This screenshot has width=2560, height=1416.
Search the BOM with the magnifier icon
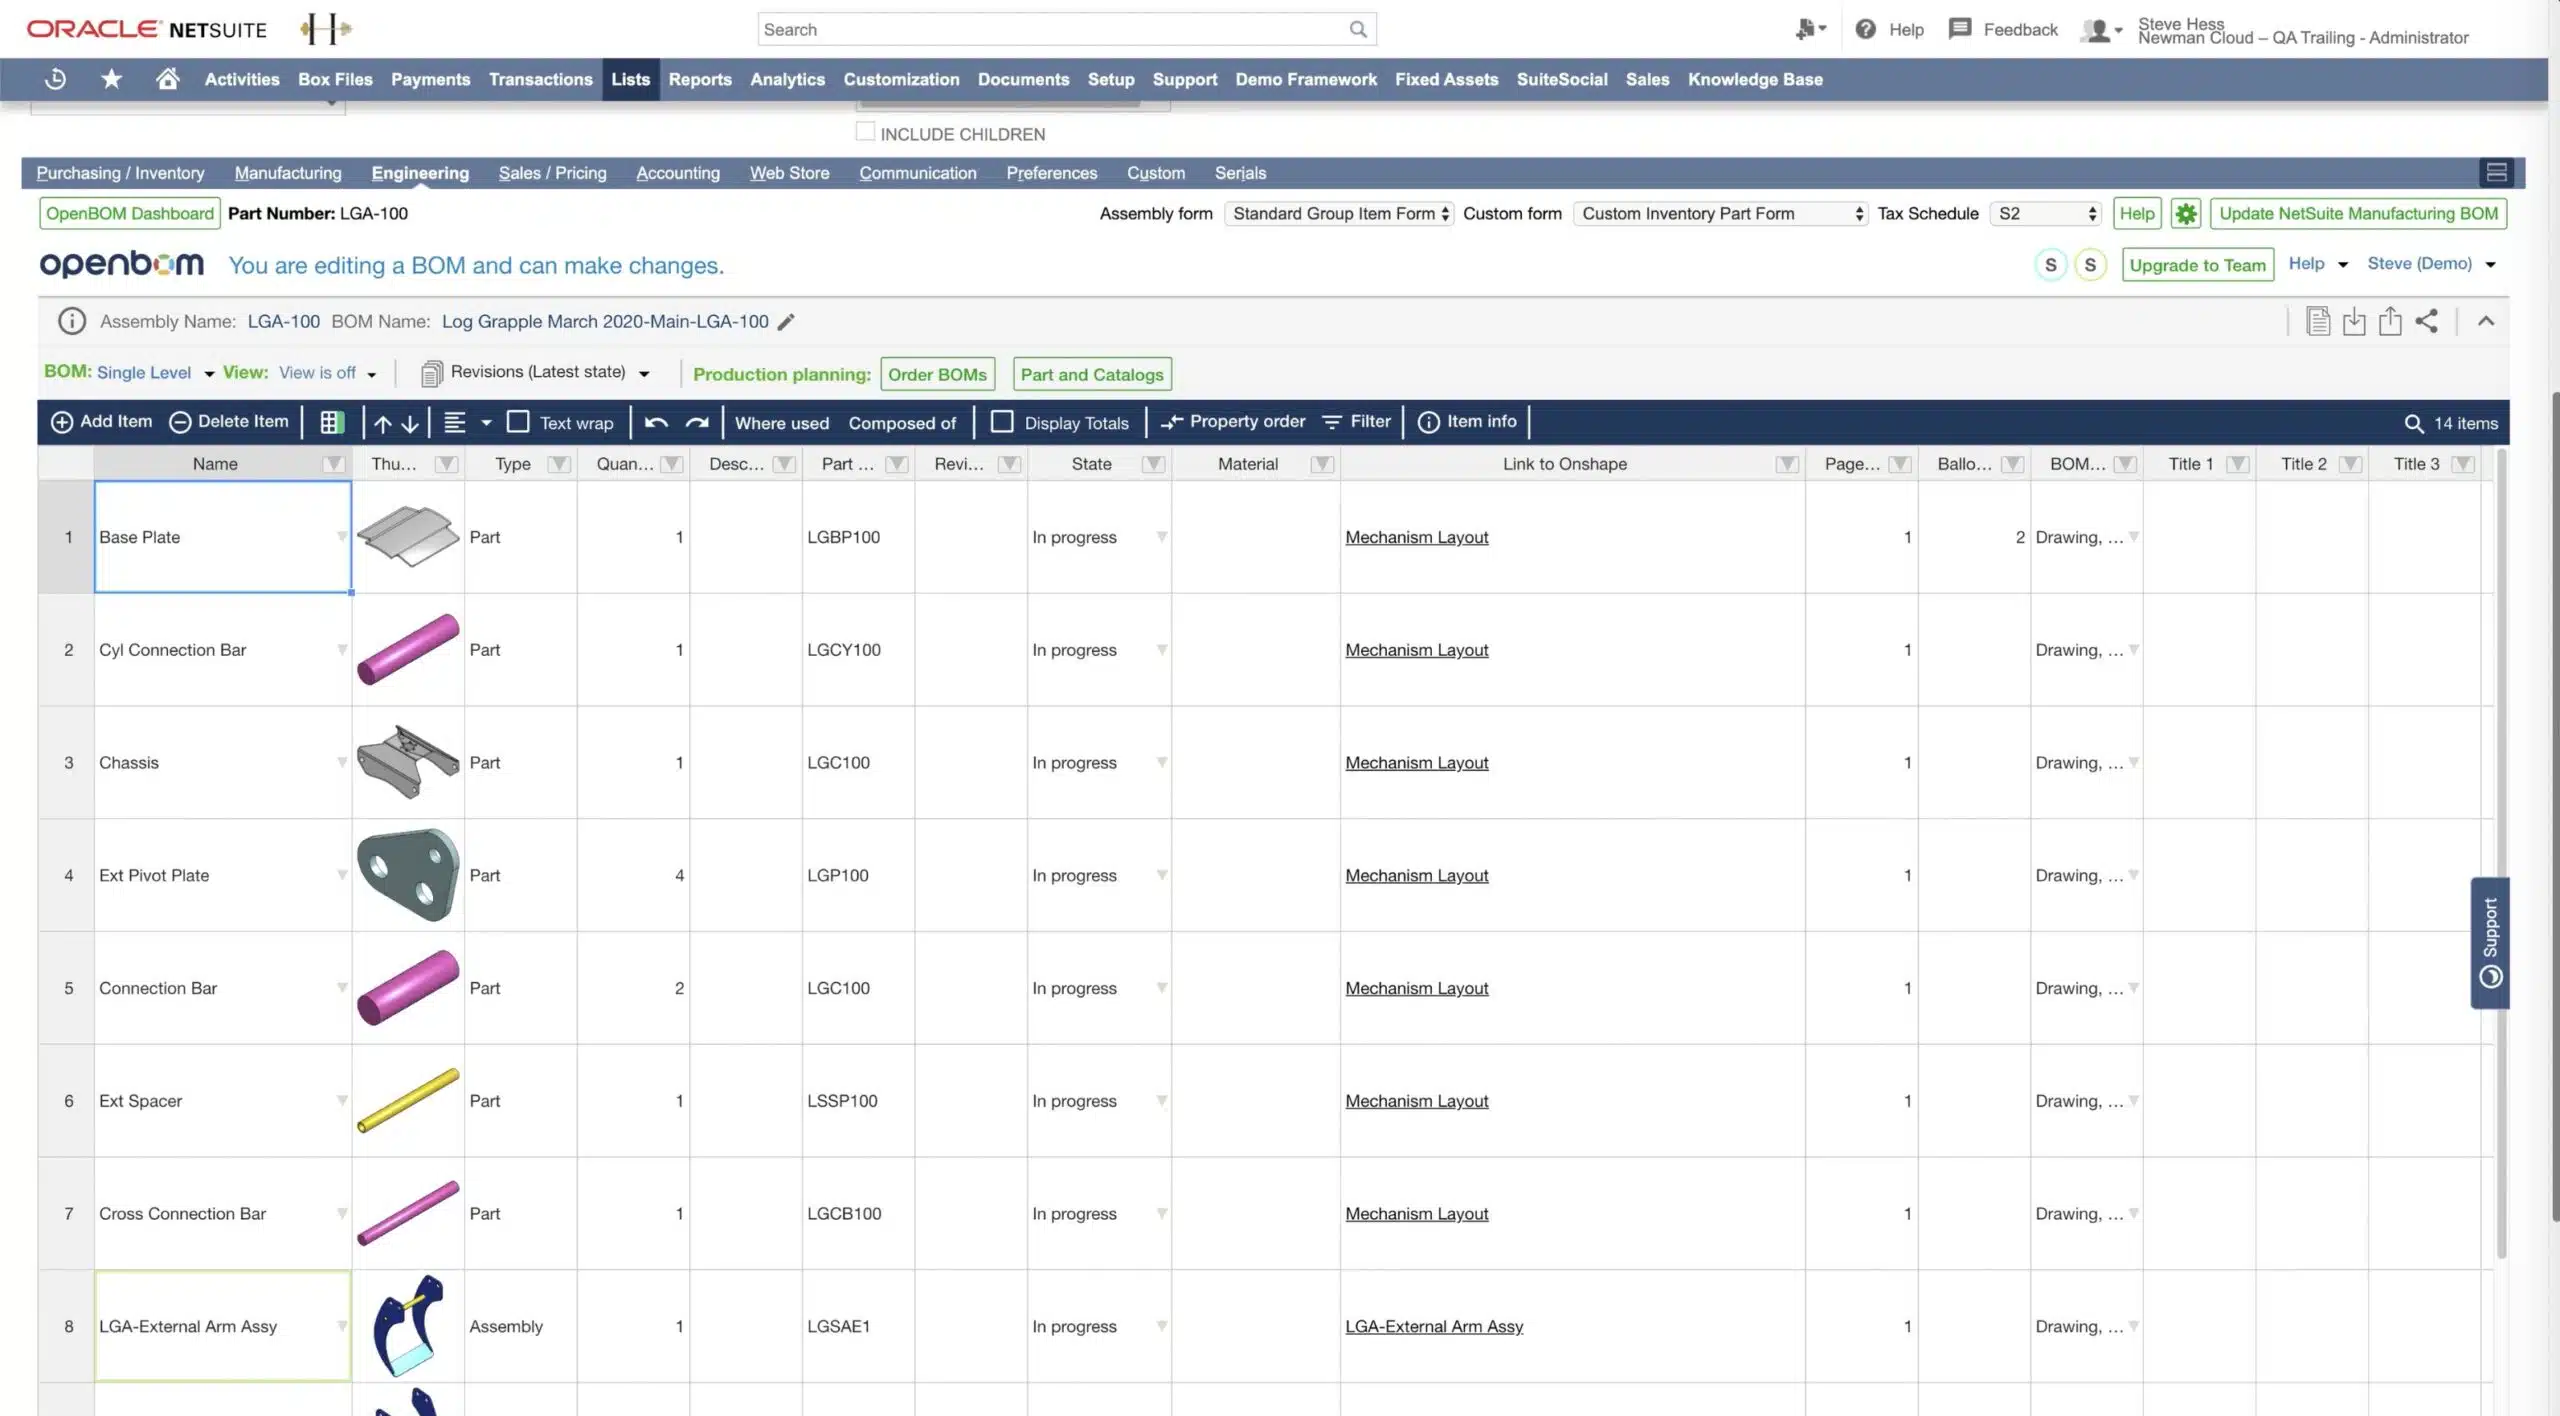pyautogui.click(x=2413, y=424)
